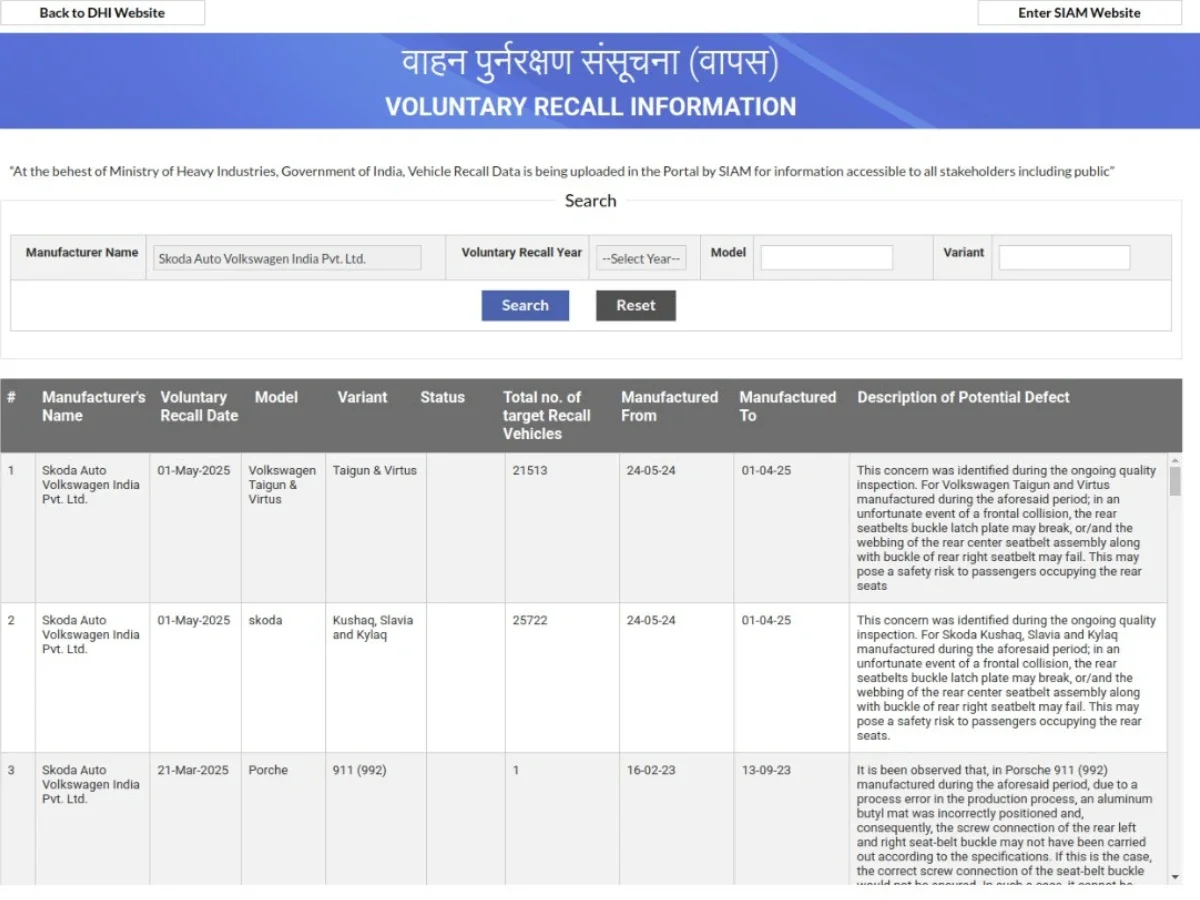The height and width of the screenshot is (900, 1200).
Task: Click the Voluntary Recall Information banner title
Action: point(590,107)
